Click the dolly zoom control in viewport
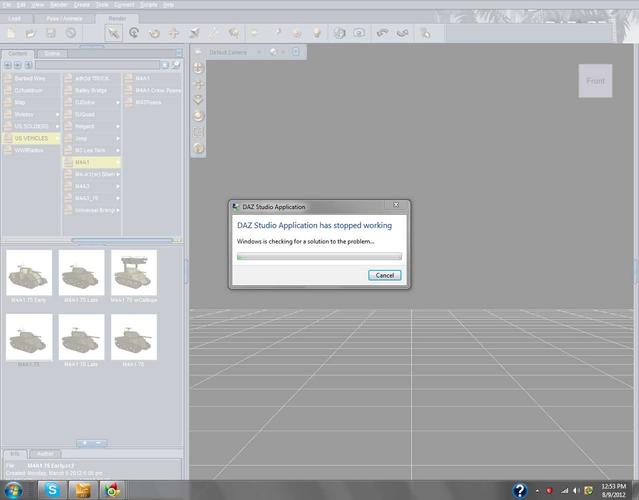This screenshot has width=639, height=500. coord(198,100)
